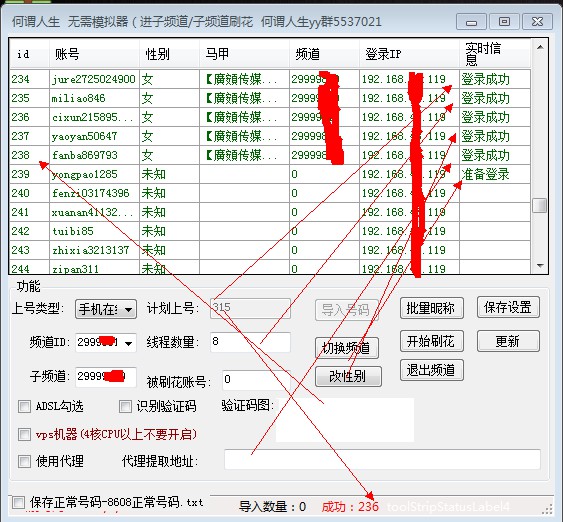This screenshot has width=563, height=522.
Task: Open the 上号类型 dropdown
Action: [106, 309]
